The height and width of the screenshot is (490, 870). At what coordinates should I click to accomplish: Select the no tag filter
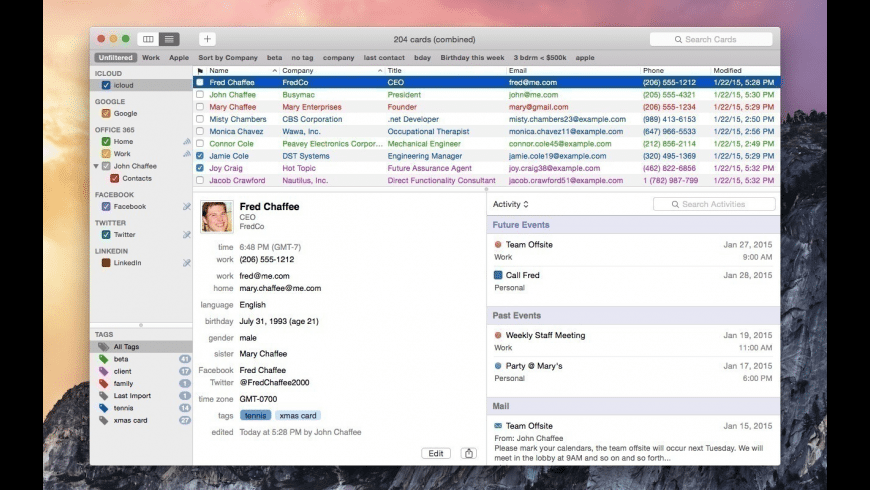click(302, 58)
